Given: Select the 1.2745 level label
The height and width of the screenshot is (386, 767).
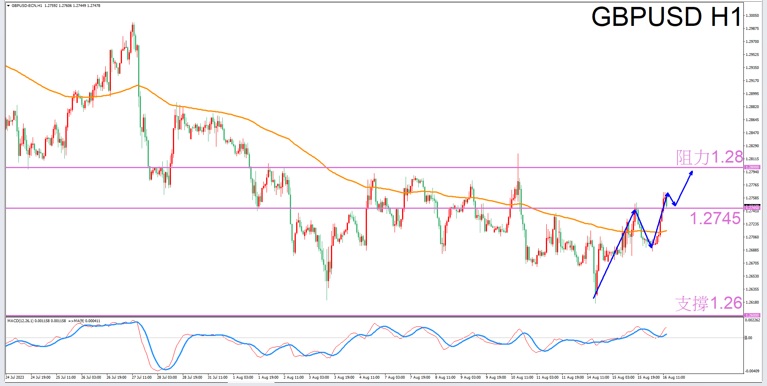Looking at the screenshot, I should tap(715, 219).
